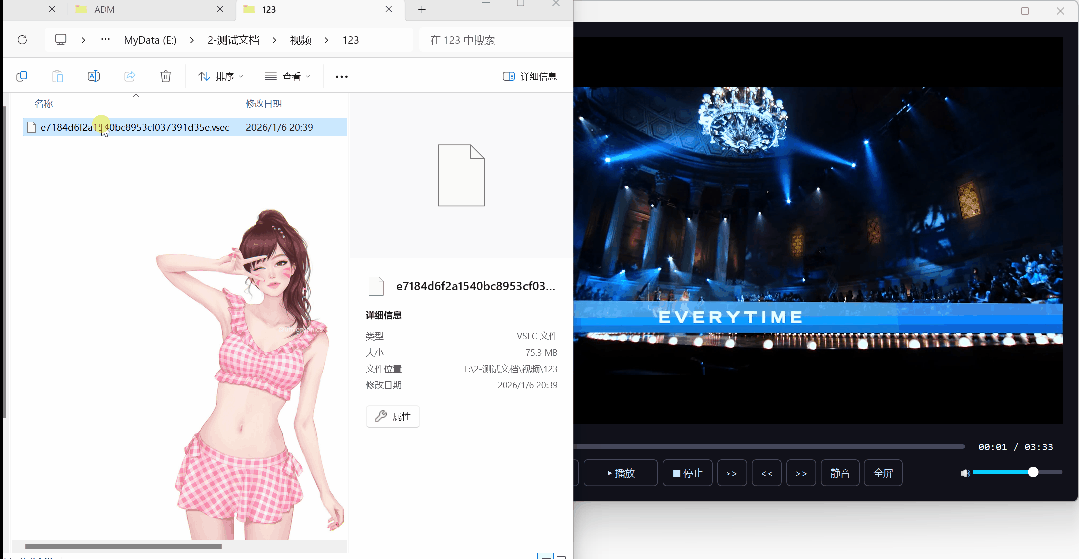Open the 排序 sort dropdown
This screenshot has width=1079, height=559.
[221, 76]
